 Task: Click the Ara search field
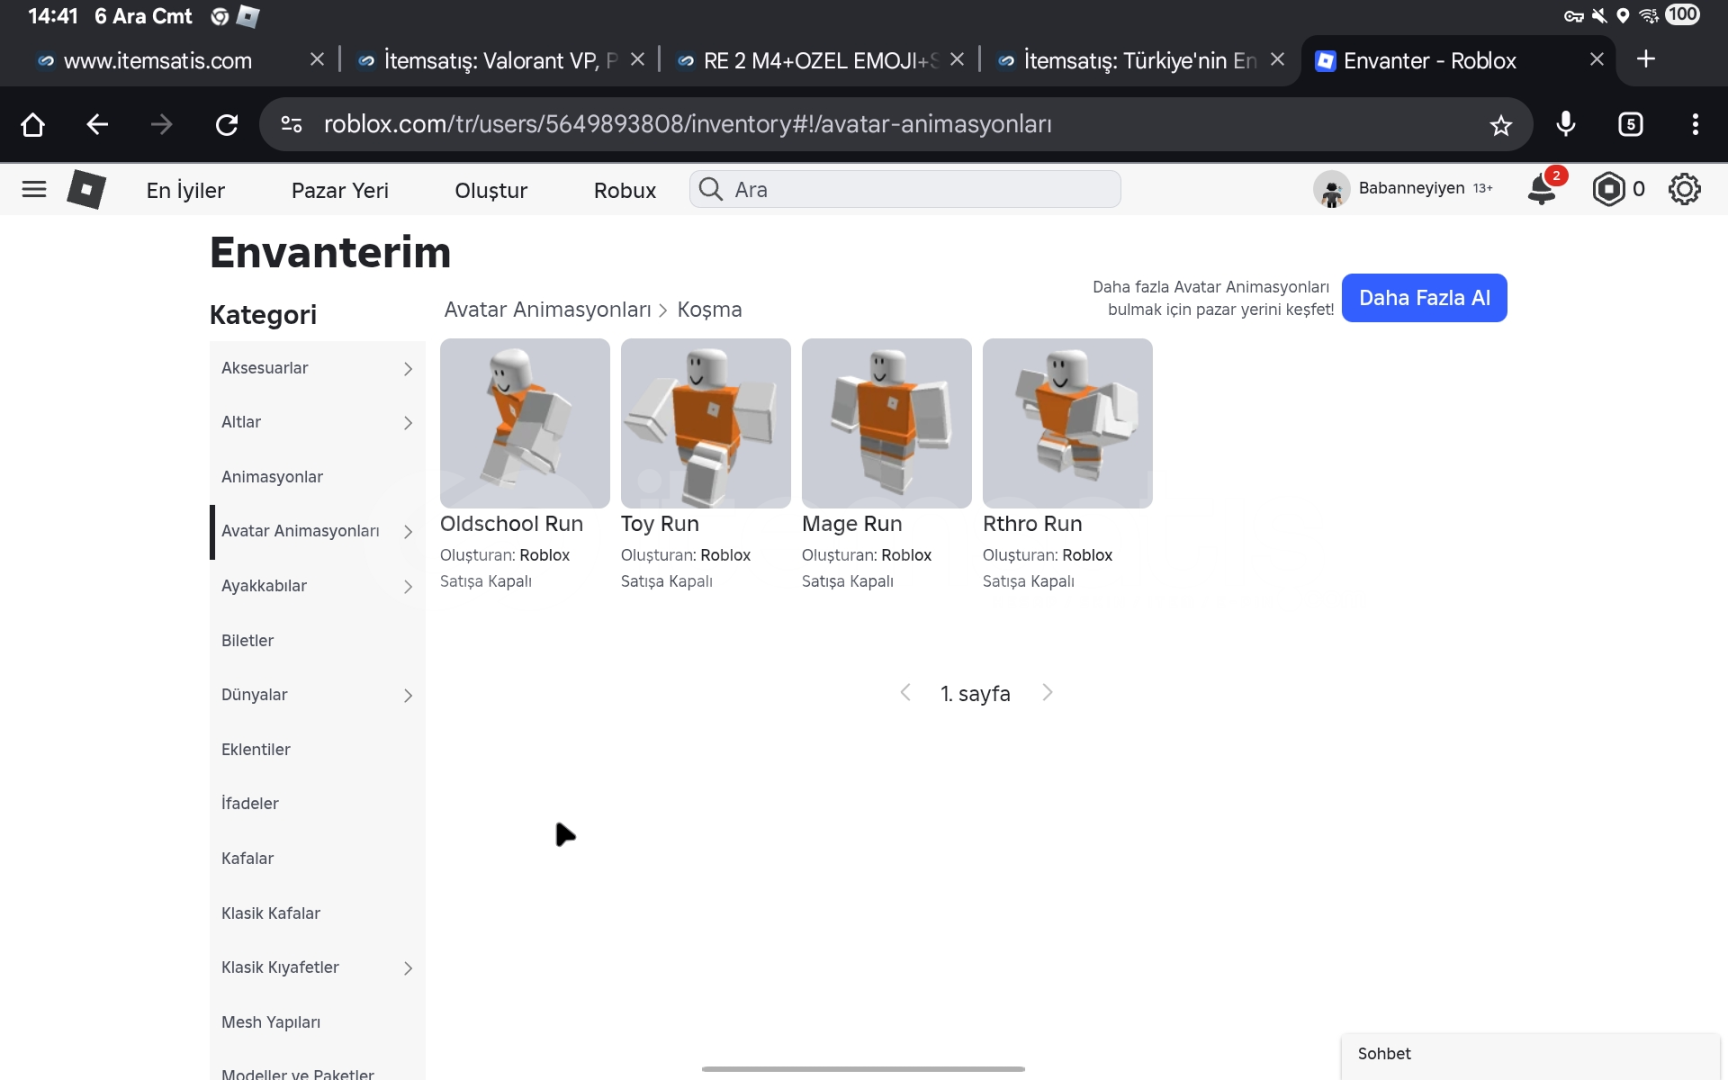[920, 190]
